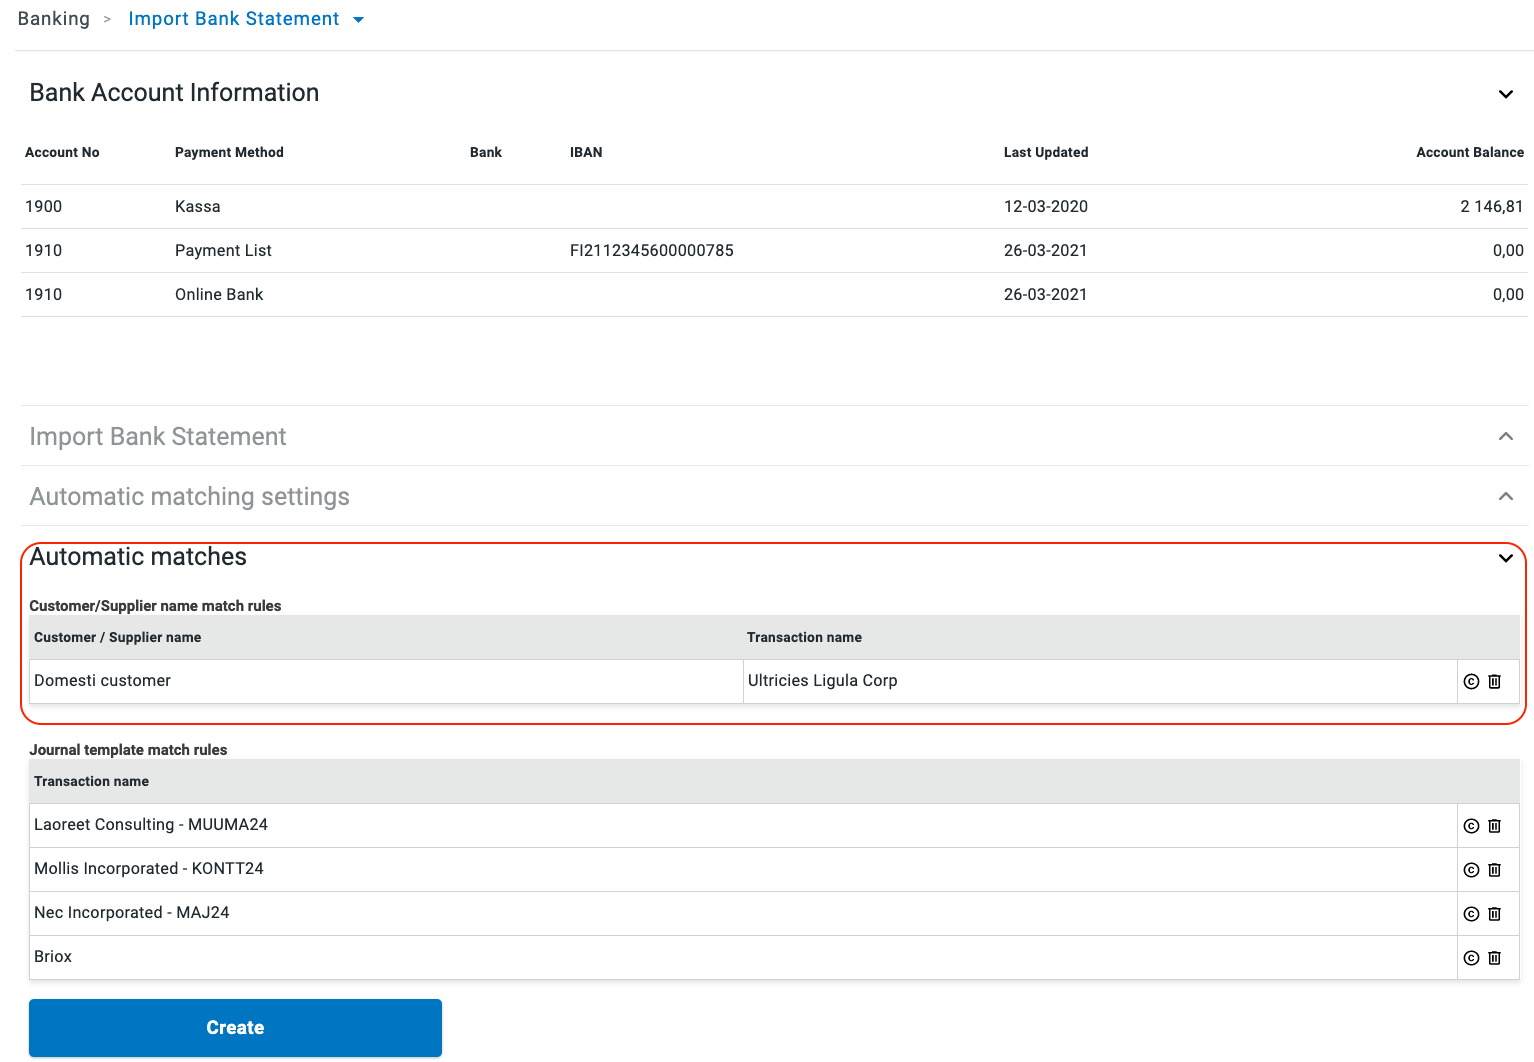The width and height of the screenshot is (1534, 1062).
Task: Delete the Nec Incorporated - MAJ24 rule
Action: (x=1494, y=914)
